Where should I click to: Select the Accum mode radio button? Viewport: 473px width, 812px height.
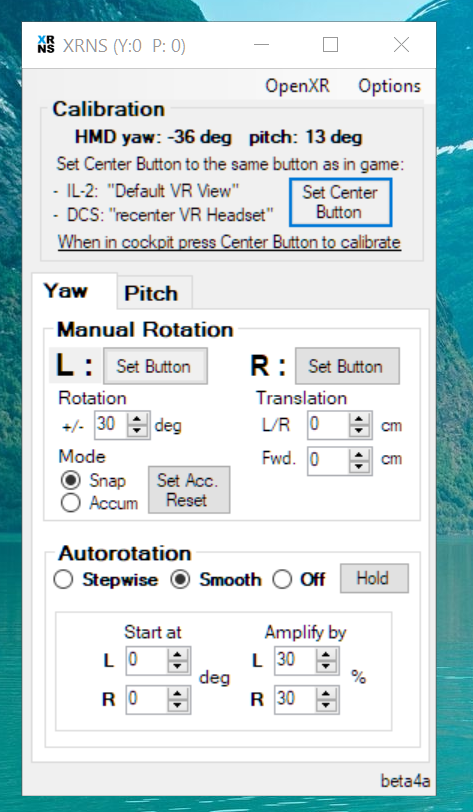[x=70, y=503]
